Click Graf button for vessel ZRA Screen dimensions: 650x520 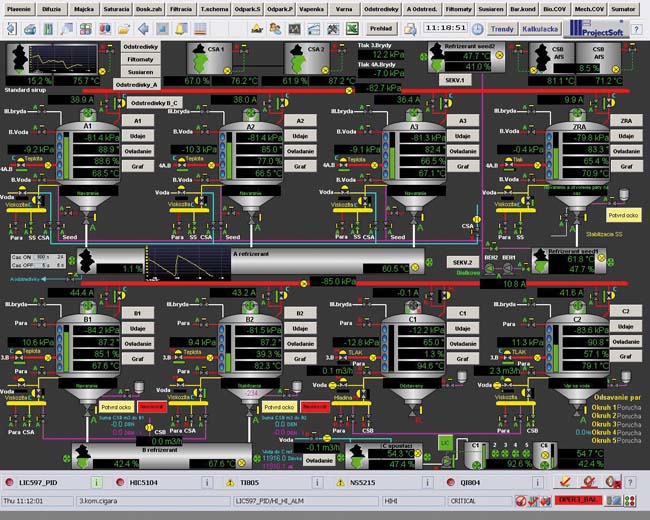click(626, 166)
